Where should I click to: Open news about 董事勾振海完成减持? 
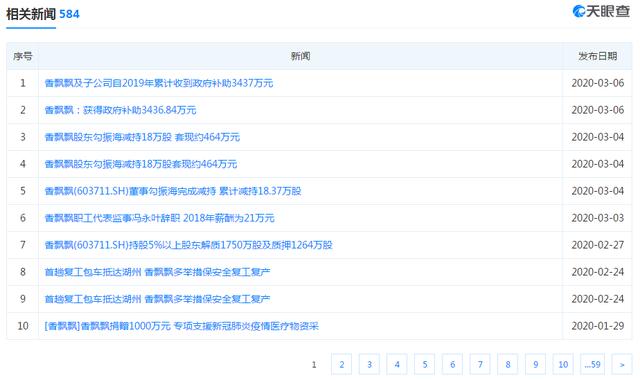point(172,191)
